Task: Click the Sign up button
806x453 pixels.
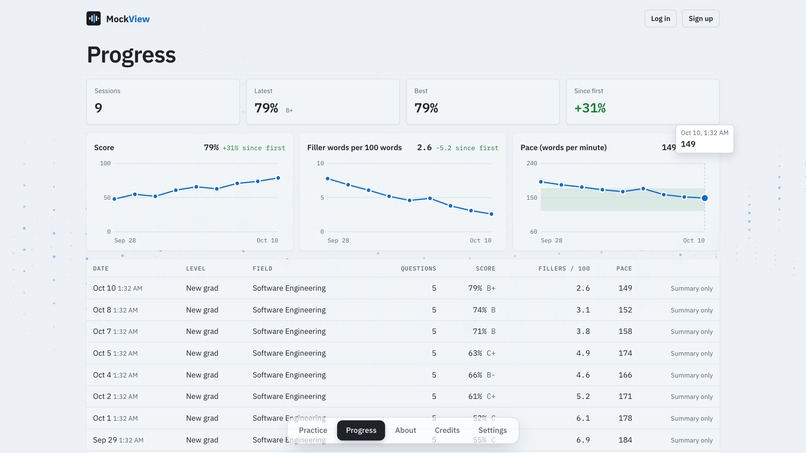Action: [x=701, y=19]
